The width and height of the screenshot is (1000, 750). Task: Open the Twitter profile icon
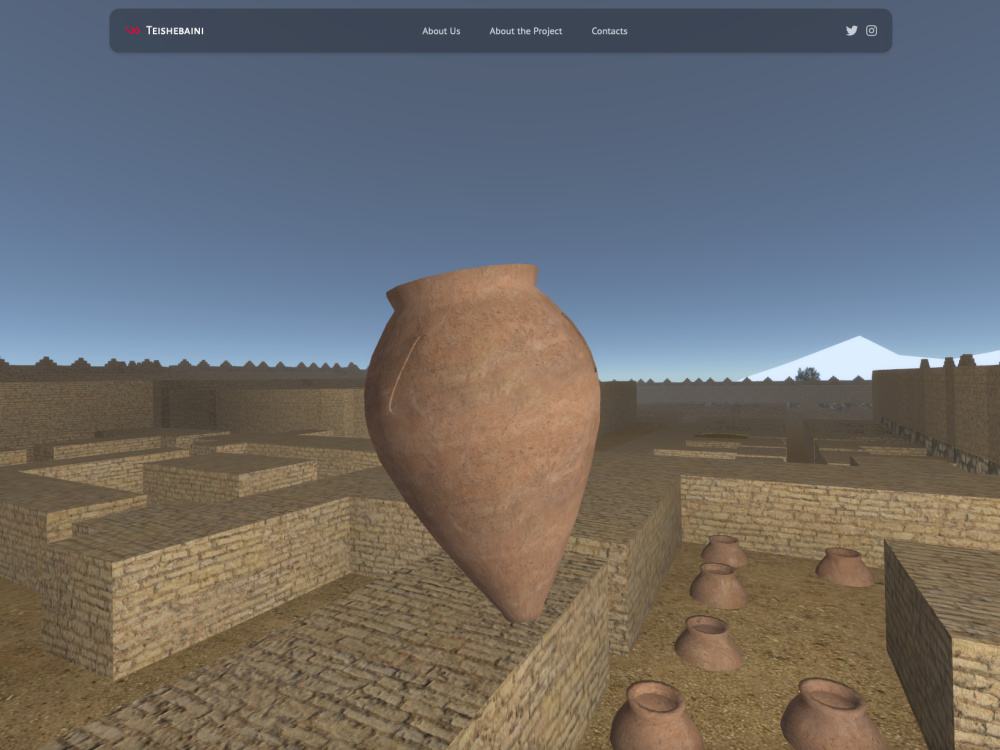tap(851, 31)
